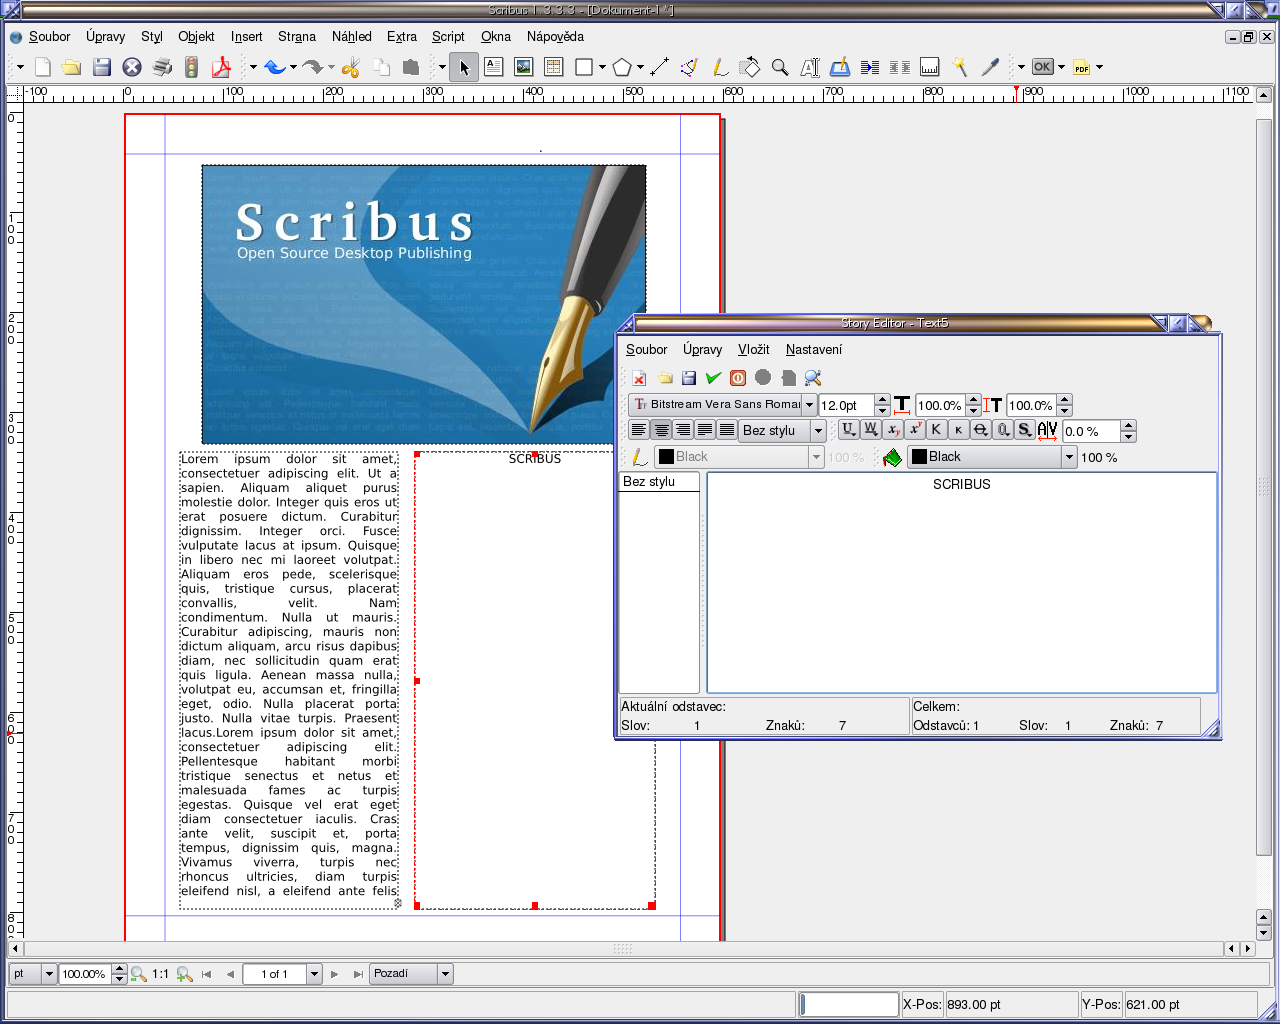Viewport: 1280px width, 1024px height.
Task: Select the Insert Text Frame tool
Action: pyautogui.click(x=493, y=67)
